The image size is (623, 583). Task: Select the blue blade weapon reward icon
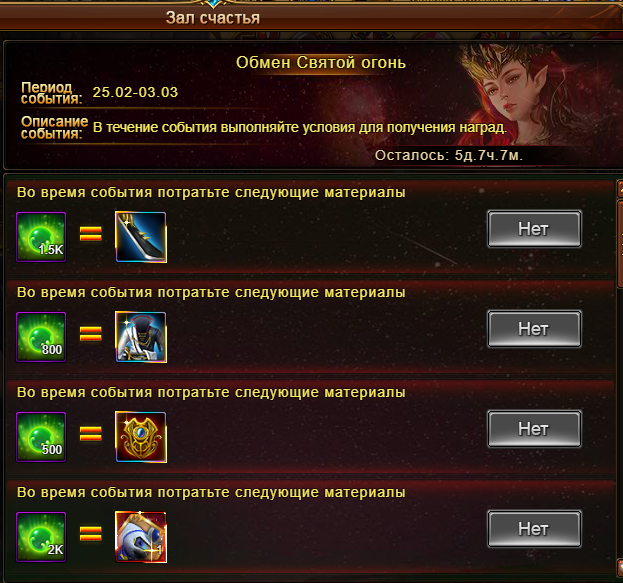point(141,237)
